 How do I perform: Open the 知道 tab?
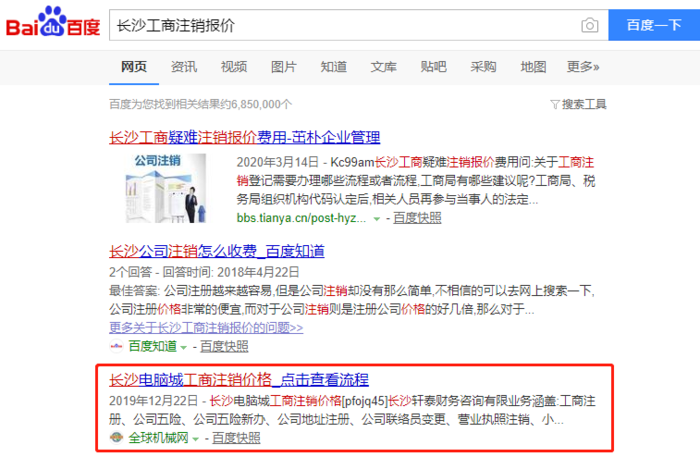tap(333, 67)
